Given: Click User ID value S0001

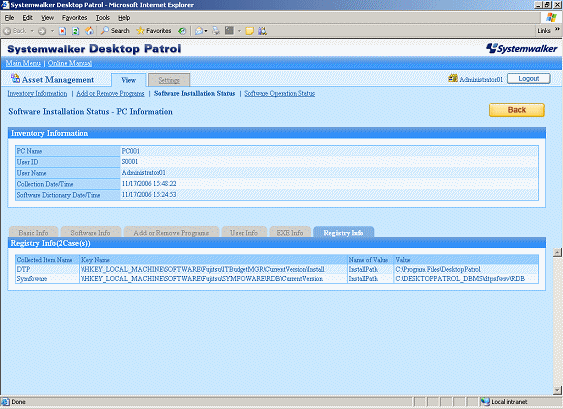Looking at the screenshot, I should pyautogui.click(x=130, y=162).
